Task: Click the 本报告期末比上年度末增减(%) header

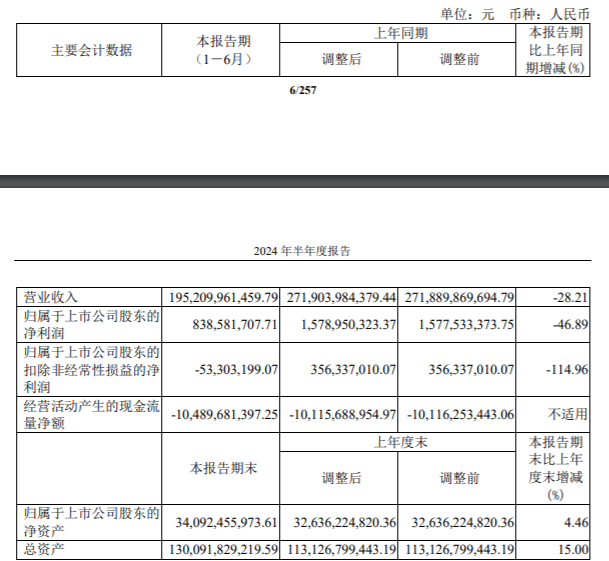Action: [555, 469]
